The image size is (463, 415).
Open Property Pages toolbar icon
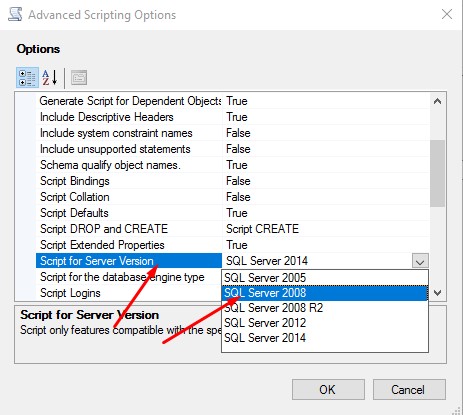click(x=79, y=78)
